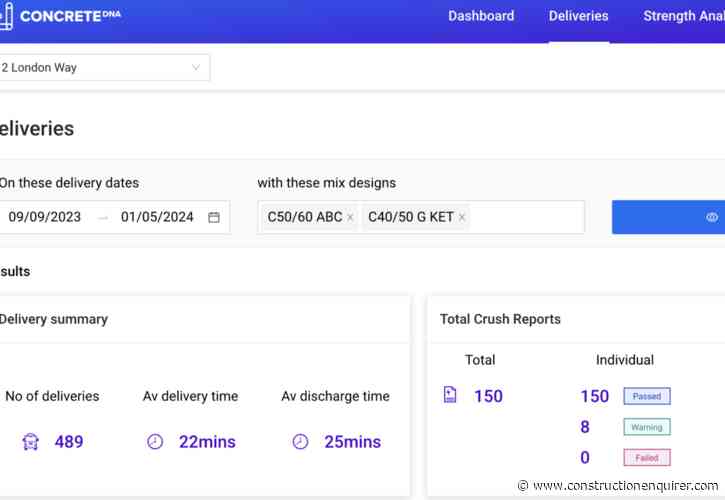Open the calendar date picker icon
This screenshot has width=725, height=500.
click(214, 217)
